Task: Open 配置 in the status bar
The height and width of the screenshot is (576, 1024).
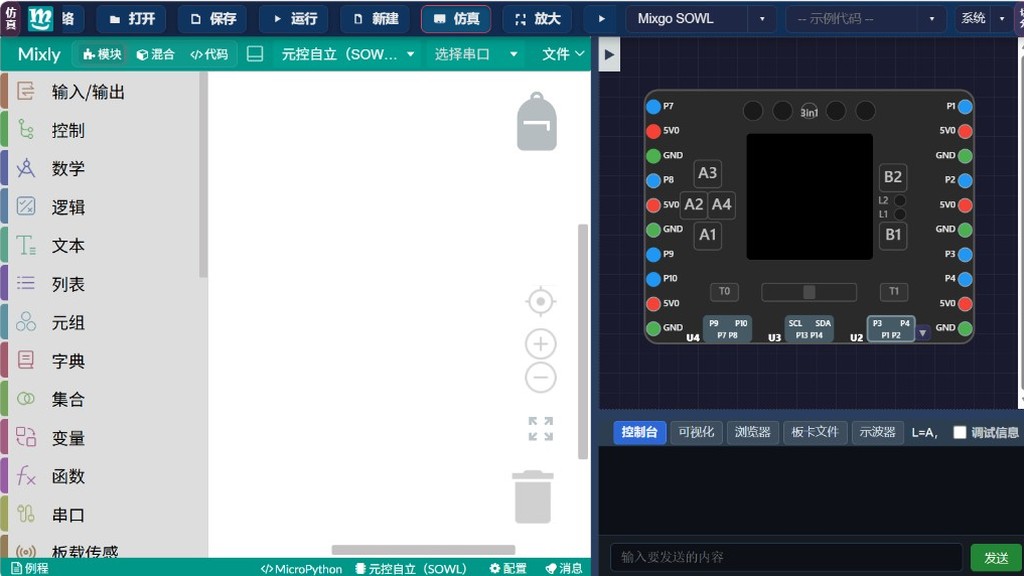Action: point(508,568)
